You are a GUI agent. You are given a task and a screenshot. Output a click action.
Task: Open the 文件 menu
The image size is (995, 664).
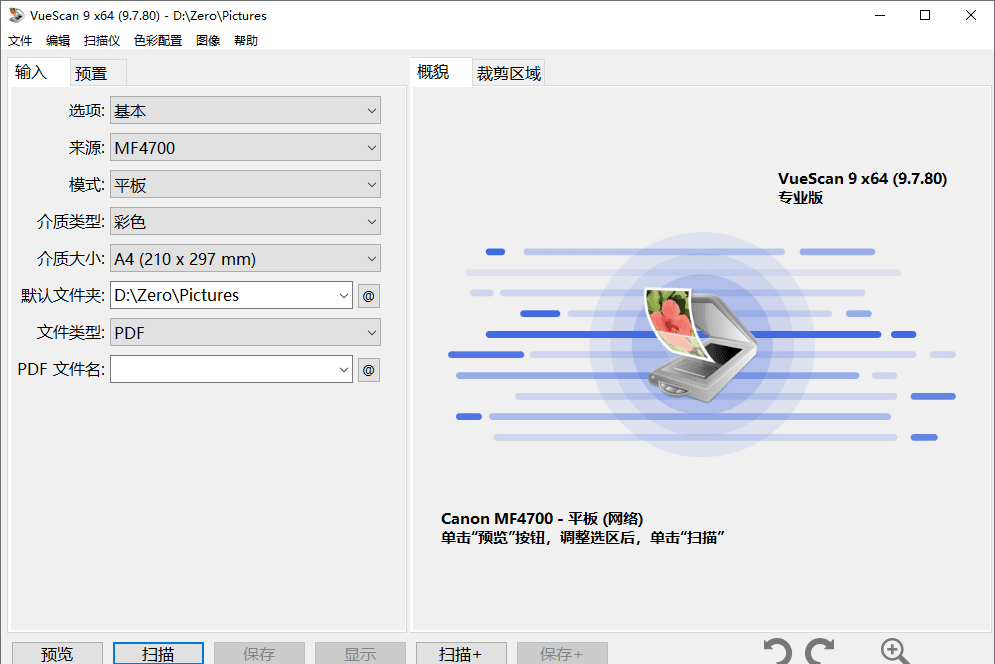coord(20,41)
